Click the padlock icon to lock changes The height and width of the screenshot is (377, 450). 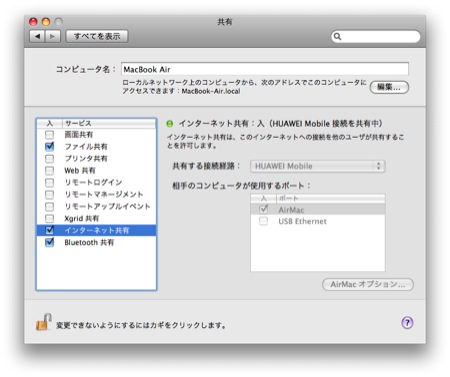pos(44,322)
